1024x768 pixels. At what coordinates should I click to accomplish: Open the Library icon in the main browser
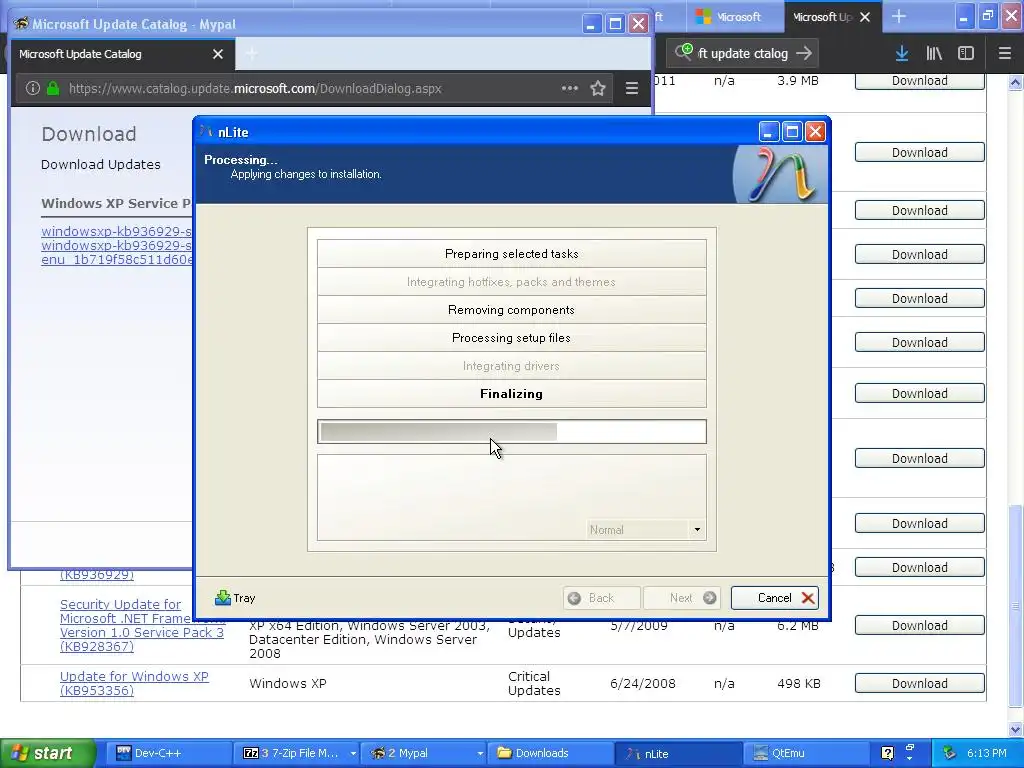pyautogui.click(x=934, y=54)
